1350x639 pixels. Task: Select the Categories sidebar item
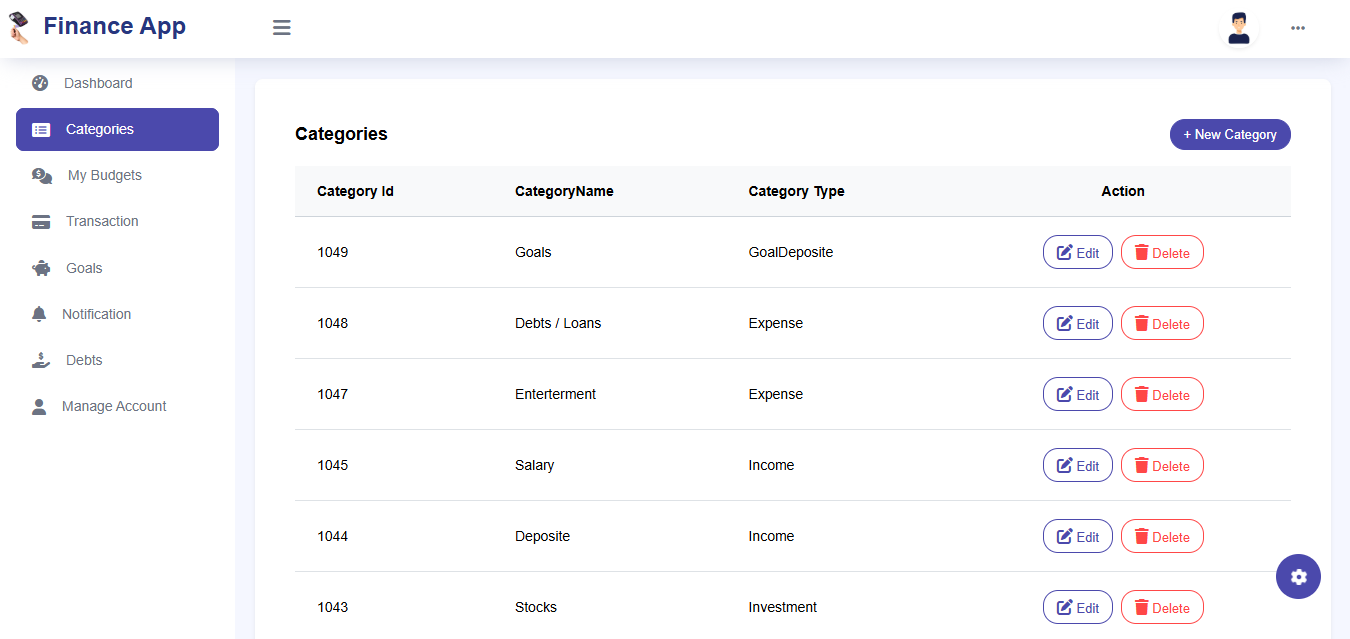[x=117, y=129]
